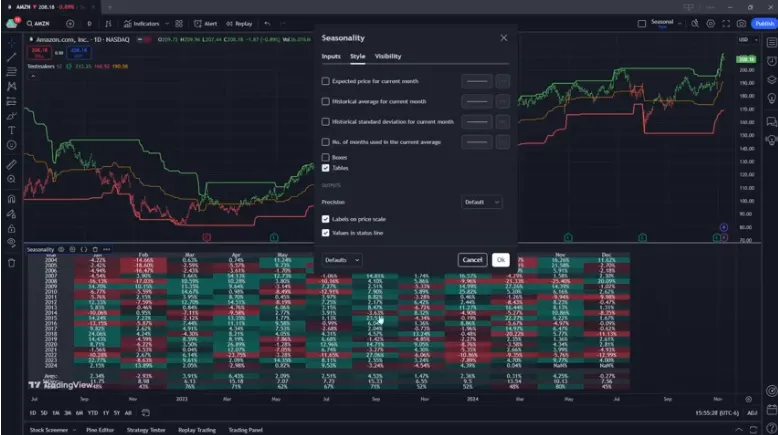
Task: Open the Strategy Tester tab
Action: coord(146,430)
